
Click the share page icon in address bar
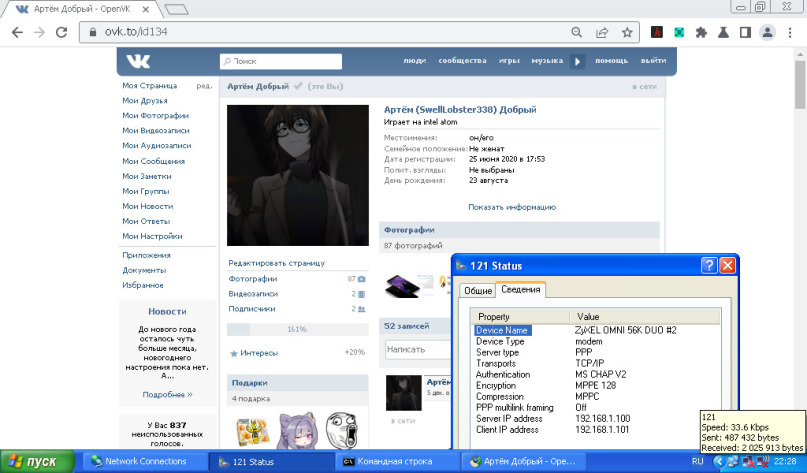[602, 32]
